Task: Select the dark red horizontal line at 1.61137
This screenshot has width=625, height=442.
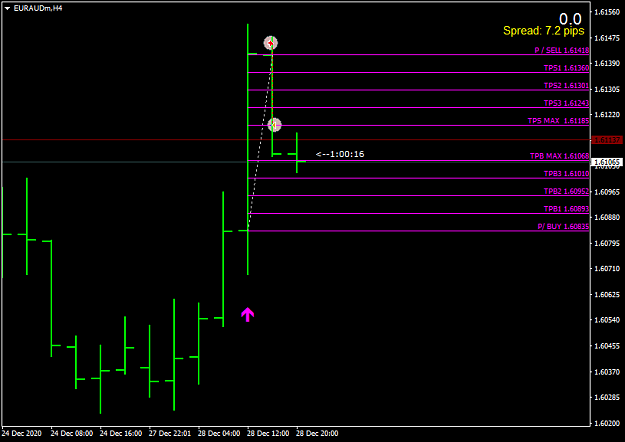Action: click(x=296, y=139)
